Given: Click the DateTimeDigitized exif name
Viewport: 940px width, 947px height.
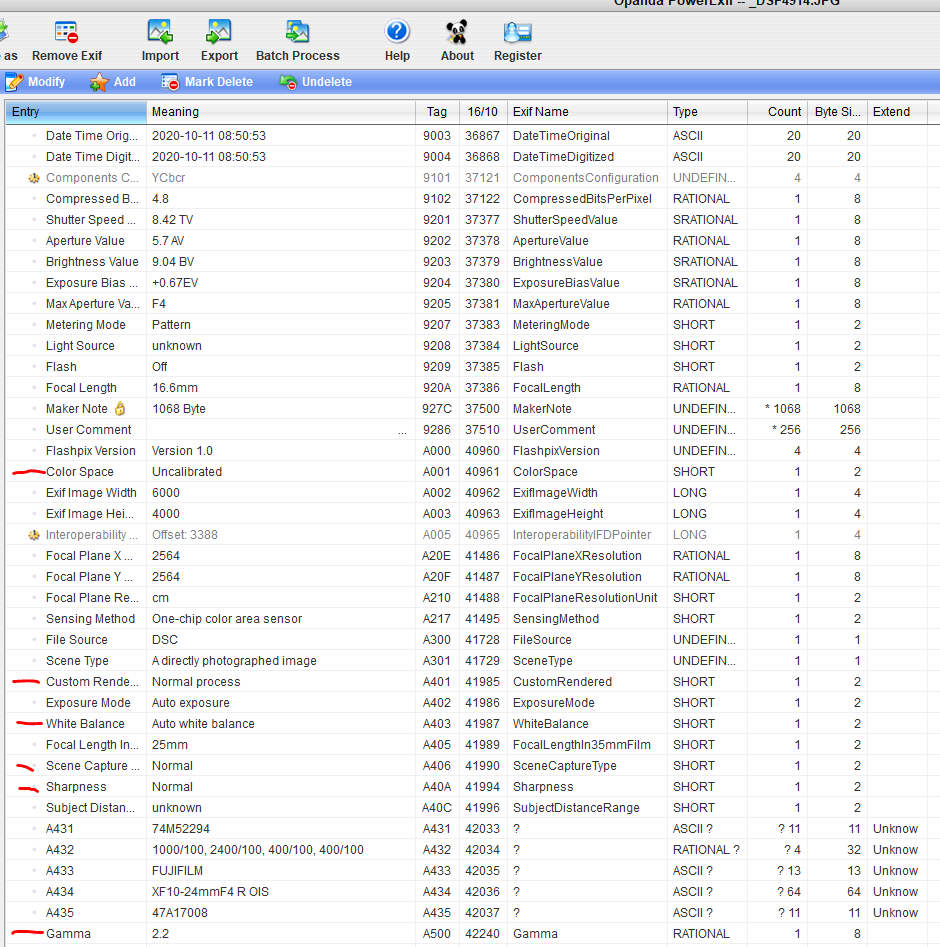Looking at the screenshot, I should click(564, 157).
